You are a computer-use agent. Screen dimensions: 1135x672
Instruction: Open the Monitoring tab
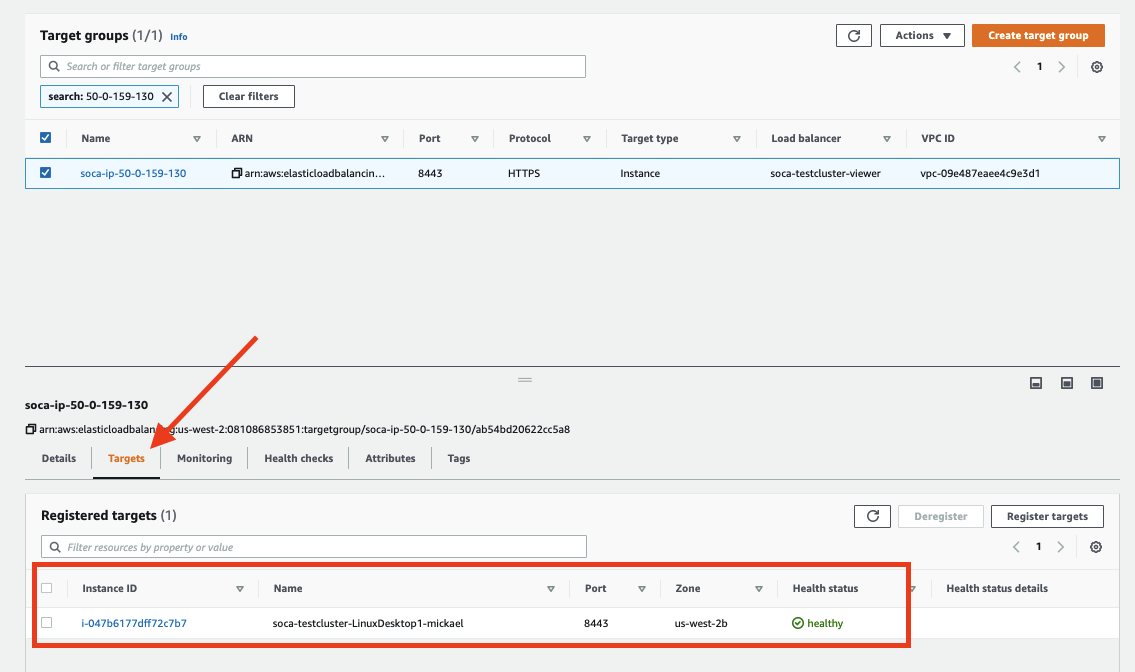pyautogui.click(x=204, y=458)
